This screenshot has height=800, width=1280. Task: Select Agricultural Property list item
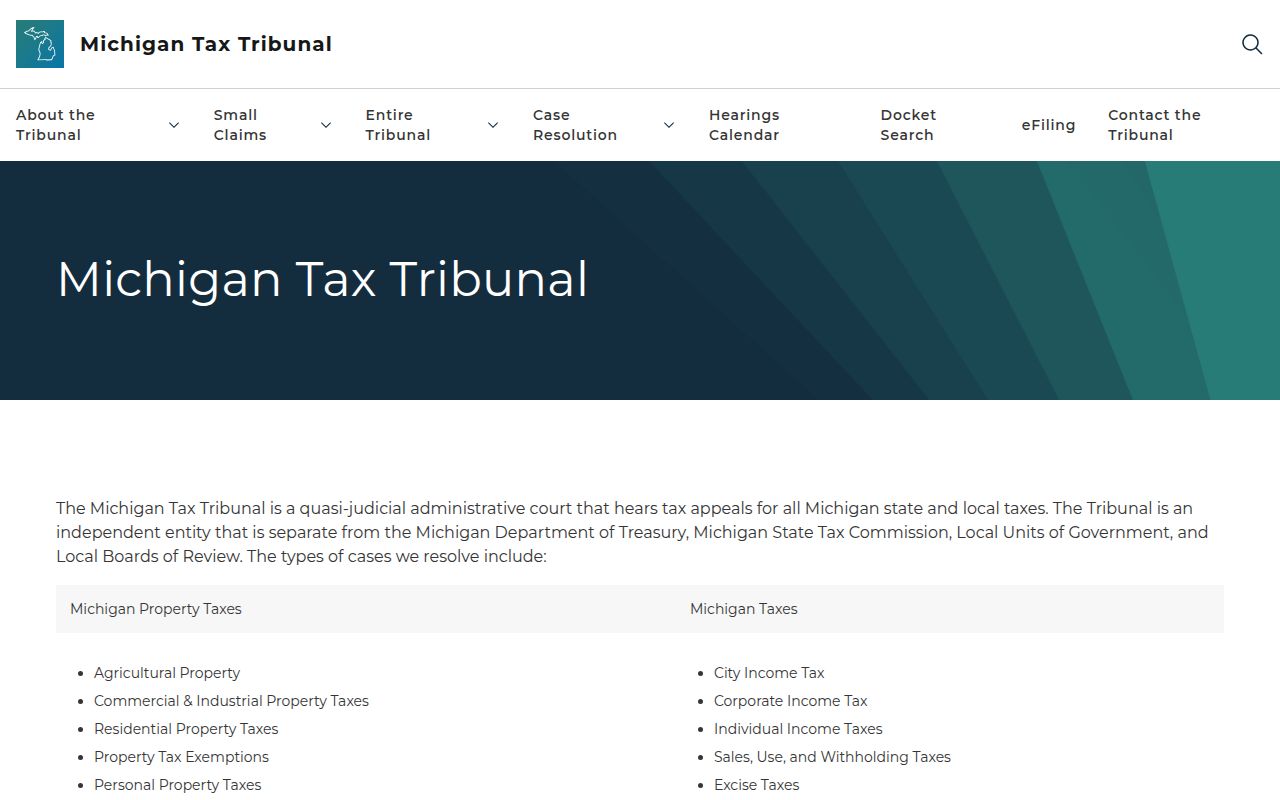[167, 673]
